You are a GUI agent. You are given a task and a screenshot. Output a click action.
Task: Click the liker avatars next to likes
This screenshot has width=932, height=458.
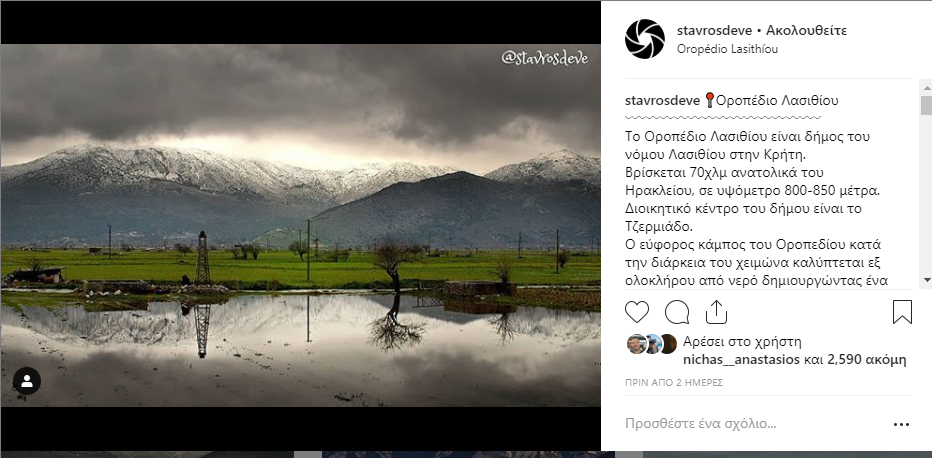[652, 344]
